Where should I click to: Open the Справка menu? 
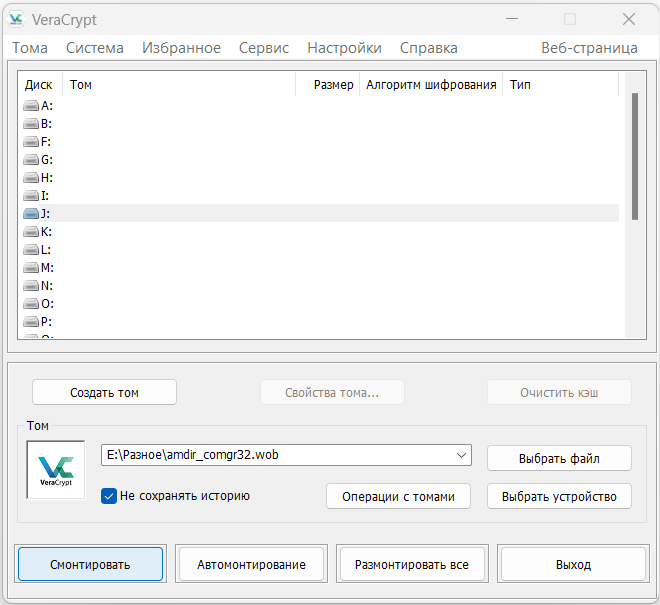[428, 48]
